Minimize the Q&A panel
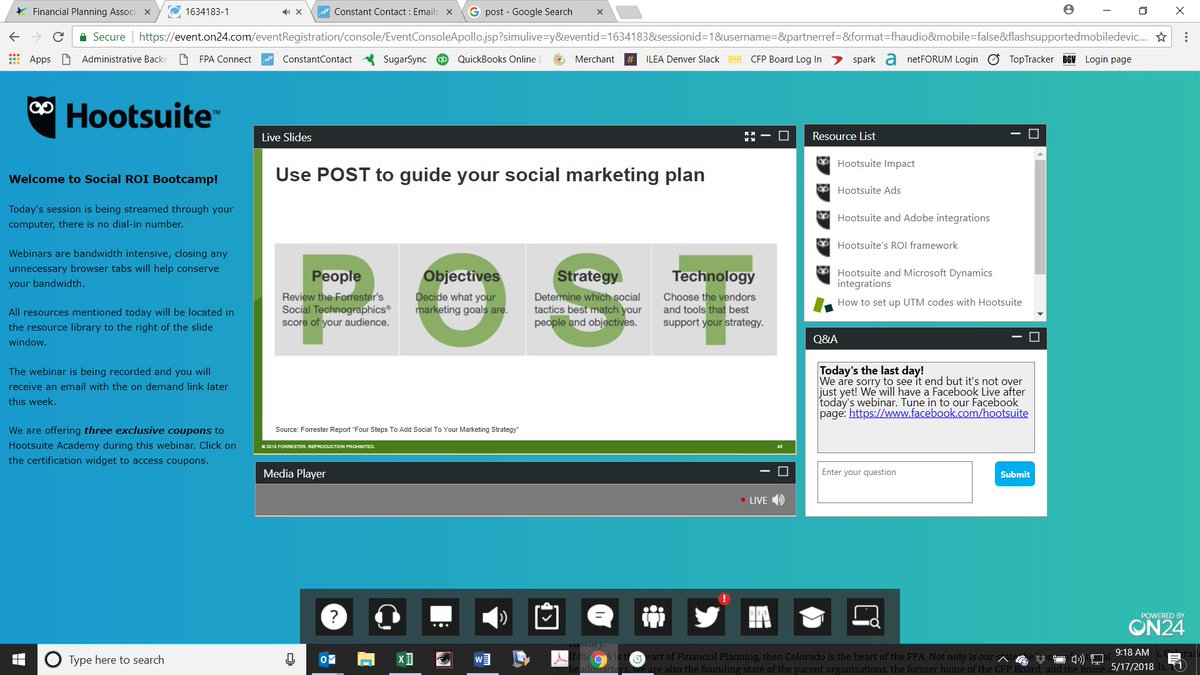 (1015, 338)
